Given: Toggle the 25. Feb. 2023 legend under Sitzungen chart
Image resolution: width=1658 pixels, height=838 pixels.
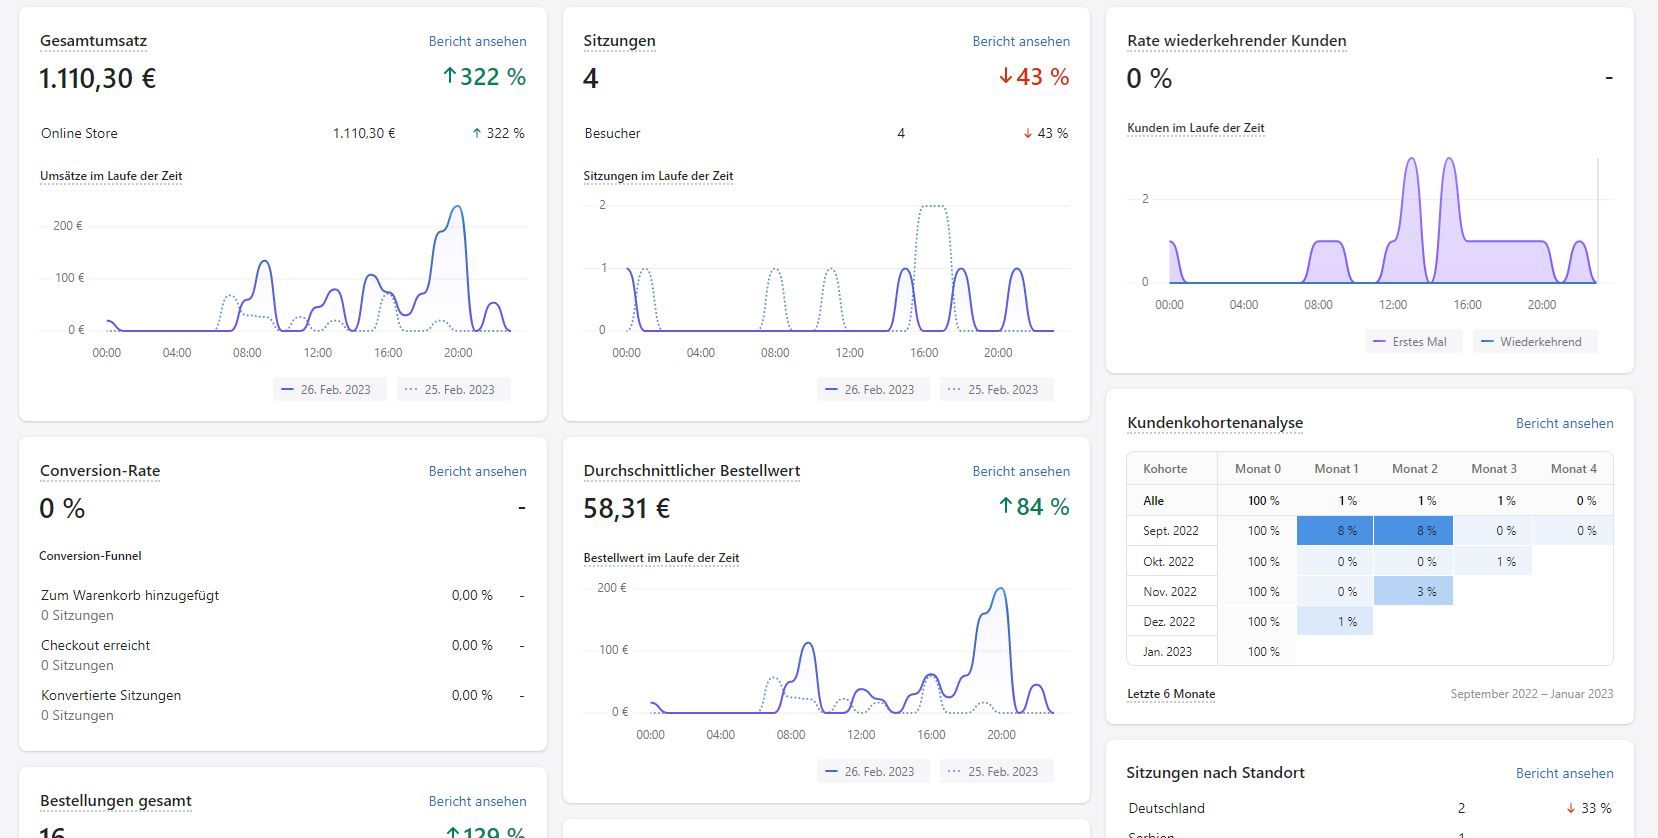Looking at the screenshot, I should (996, 389).
